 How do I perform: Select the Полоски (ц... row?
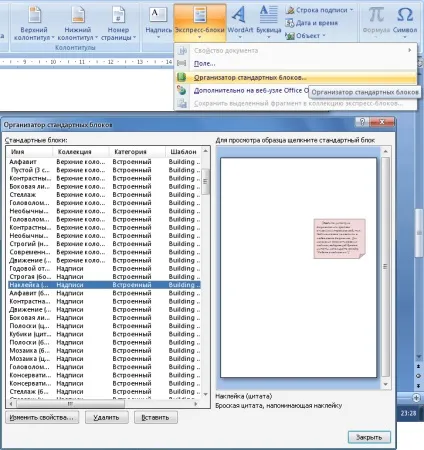pyautogui.click(x=104, y=326)
